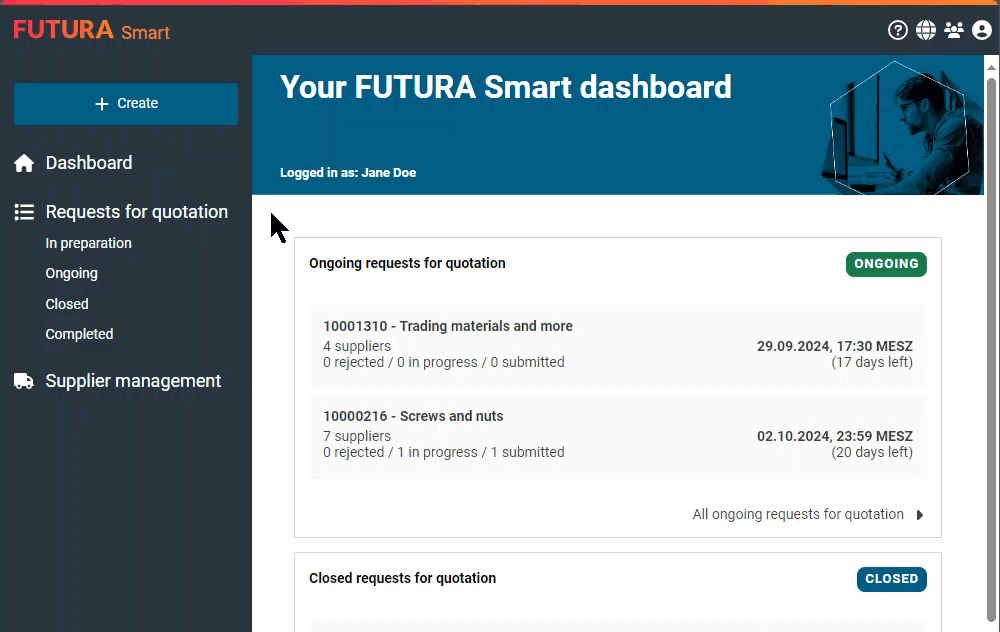The image size is (1000, 632).
Task: Click the Supplier management truck icon
Action: point(24,381)
